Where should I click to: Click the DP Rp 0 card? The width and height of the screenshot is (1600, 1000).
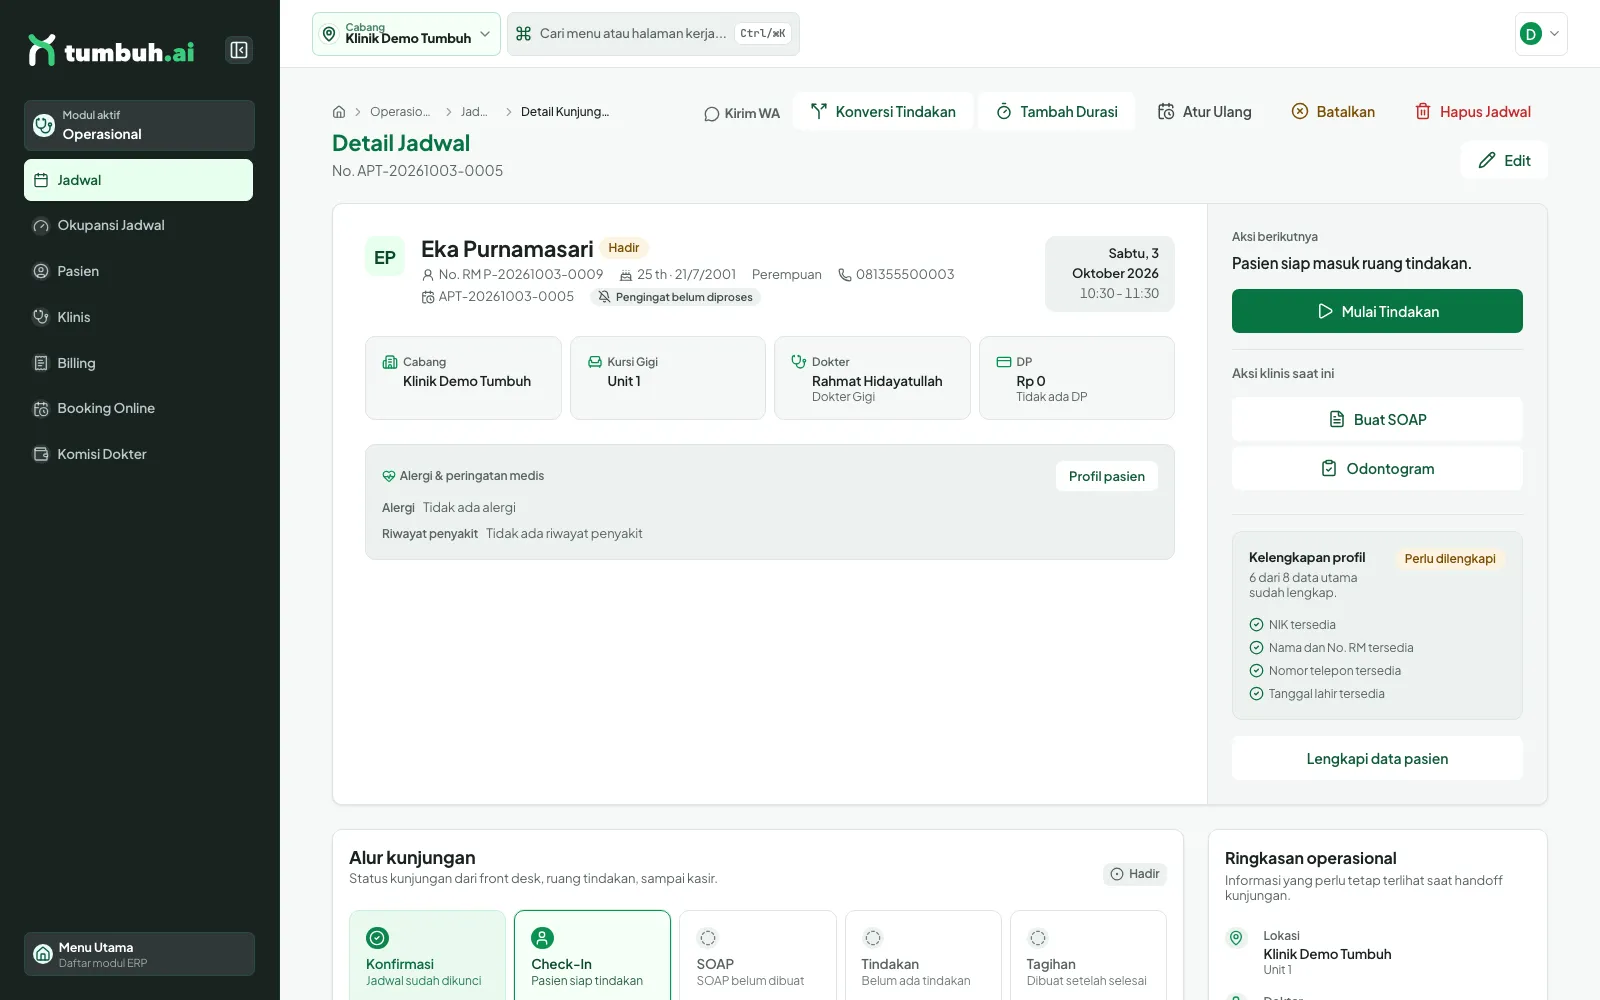point(1077,378)
